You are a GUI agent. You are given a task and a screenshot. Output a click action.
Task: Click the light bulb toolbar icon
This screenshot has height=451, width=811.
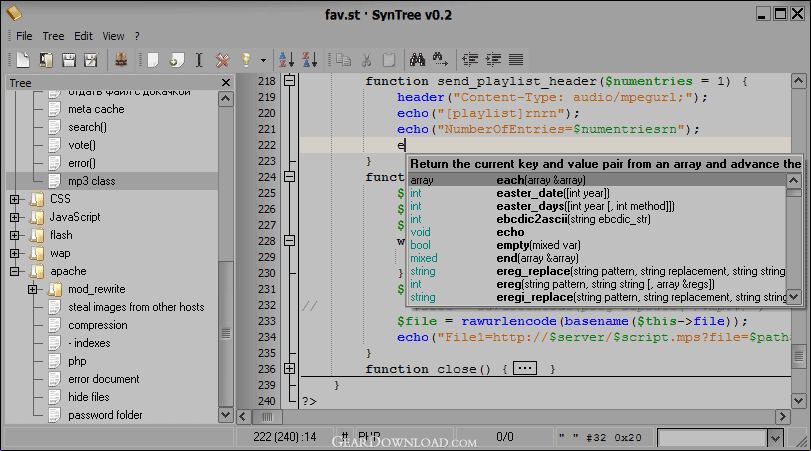[246, 60]
